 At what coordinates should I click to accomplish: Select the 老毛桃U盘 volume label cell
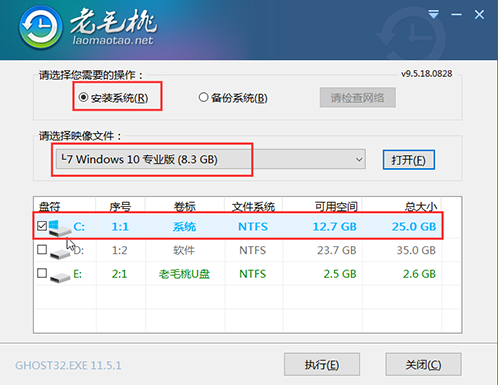coord(184,274)
